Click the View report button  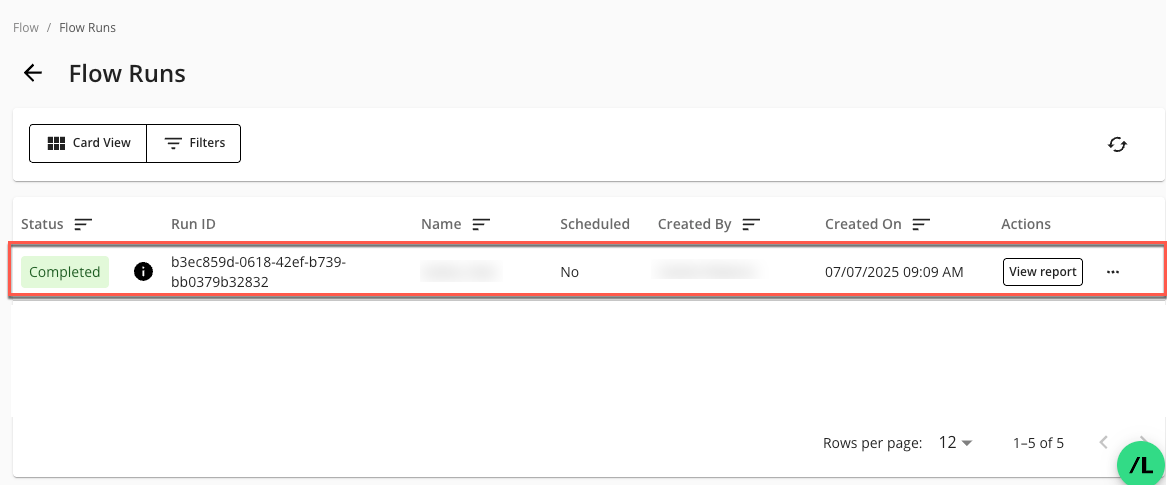click(x=1042, y=272)
